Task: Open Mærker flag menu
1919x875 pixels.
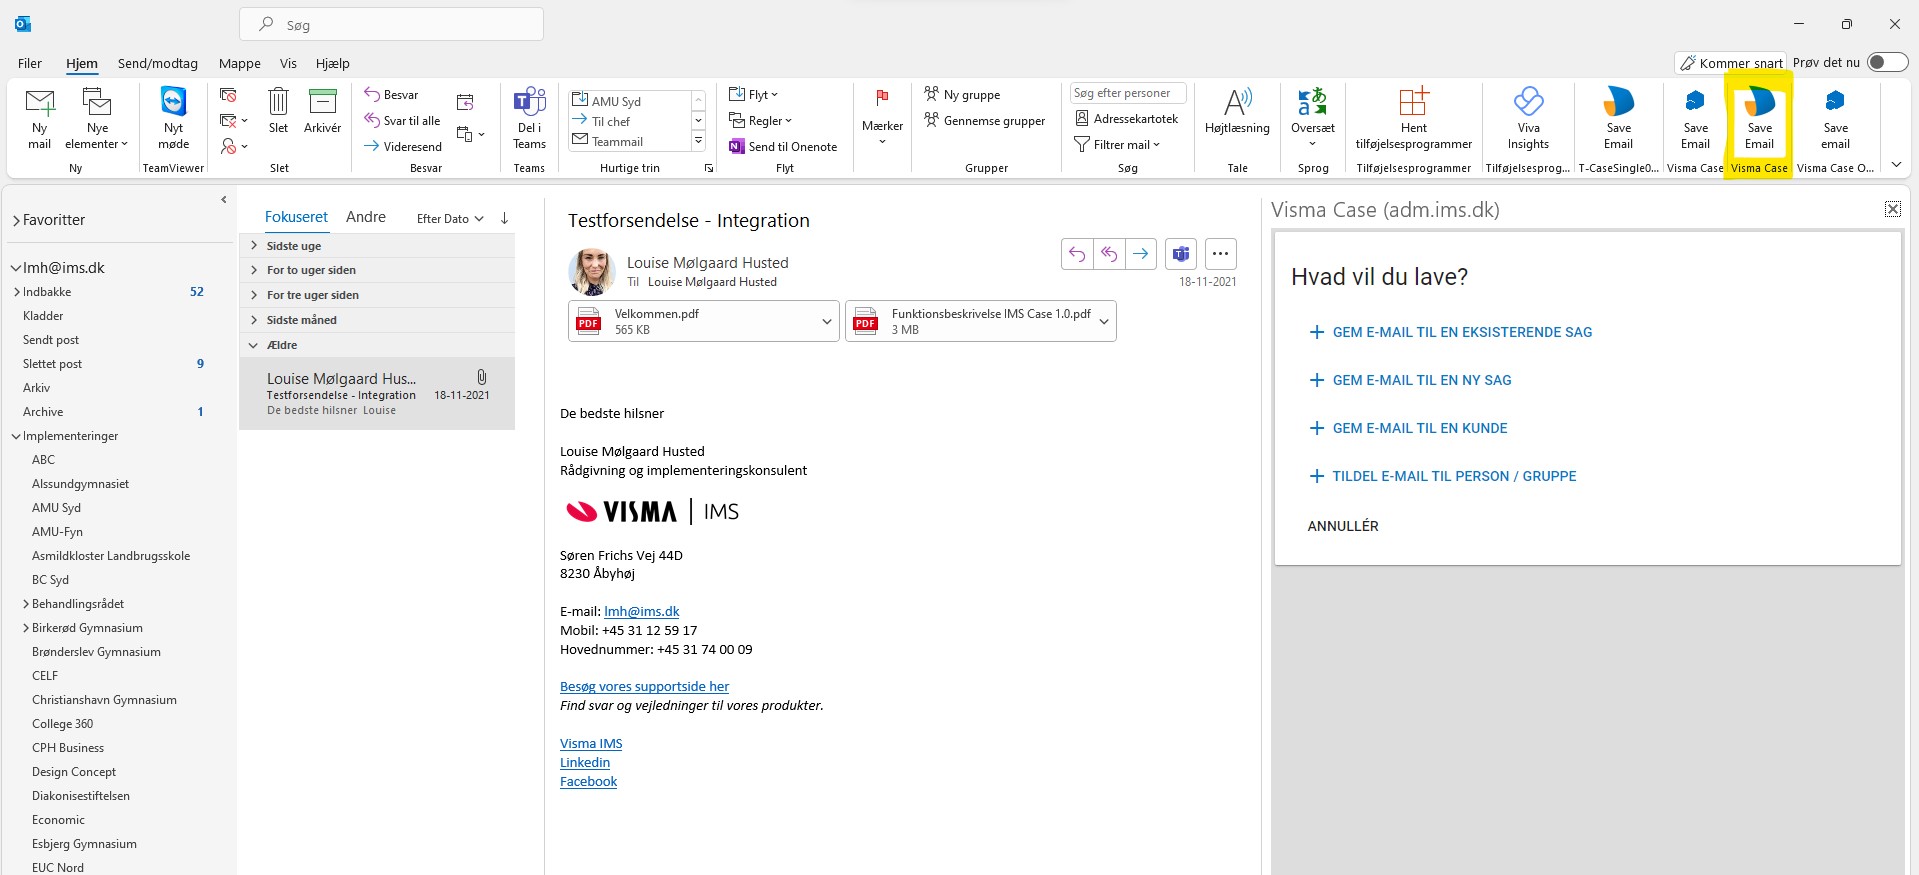Action: (882, 118)
